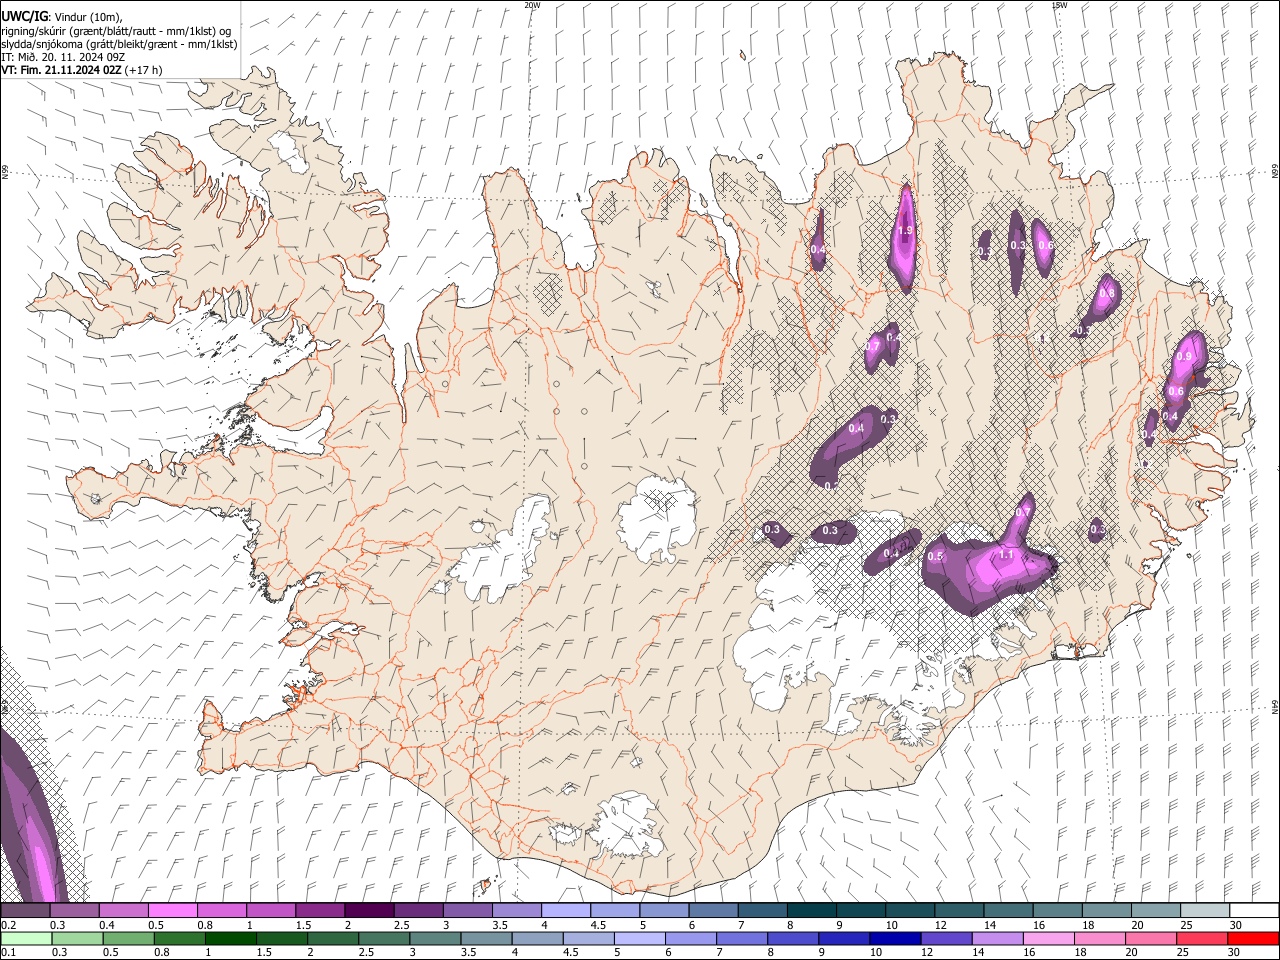Select the light violet 14 swatch in rain legend

point(998,939)
